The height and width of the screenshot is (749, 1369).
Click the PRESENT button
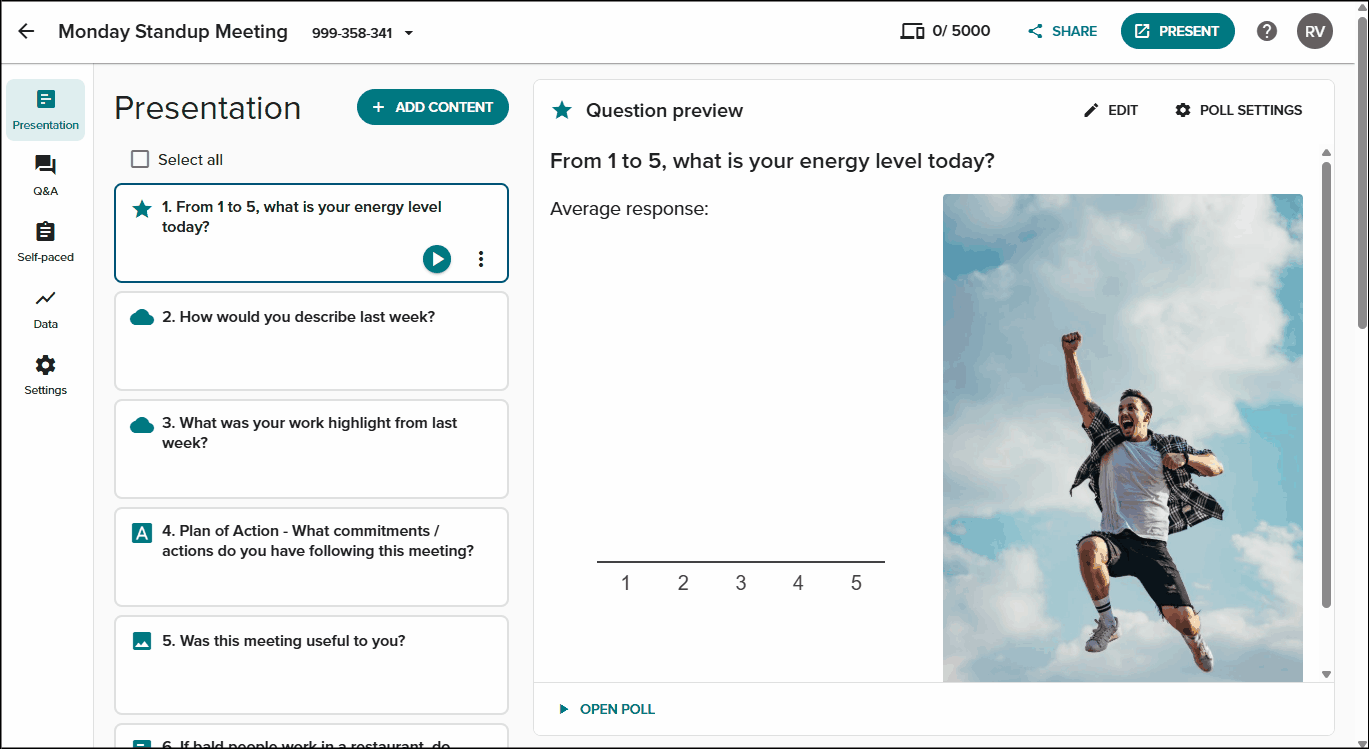click(1177, 31)
